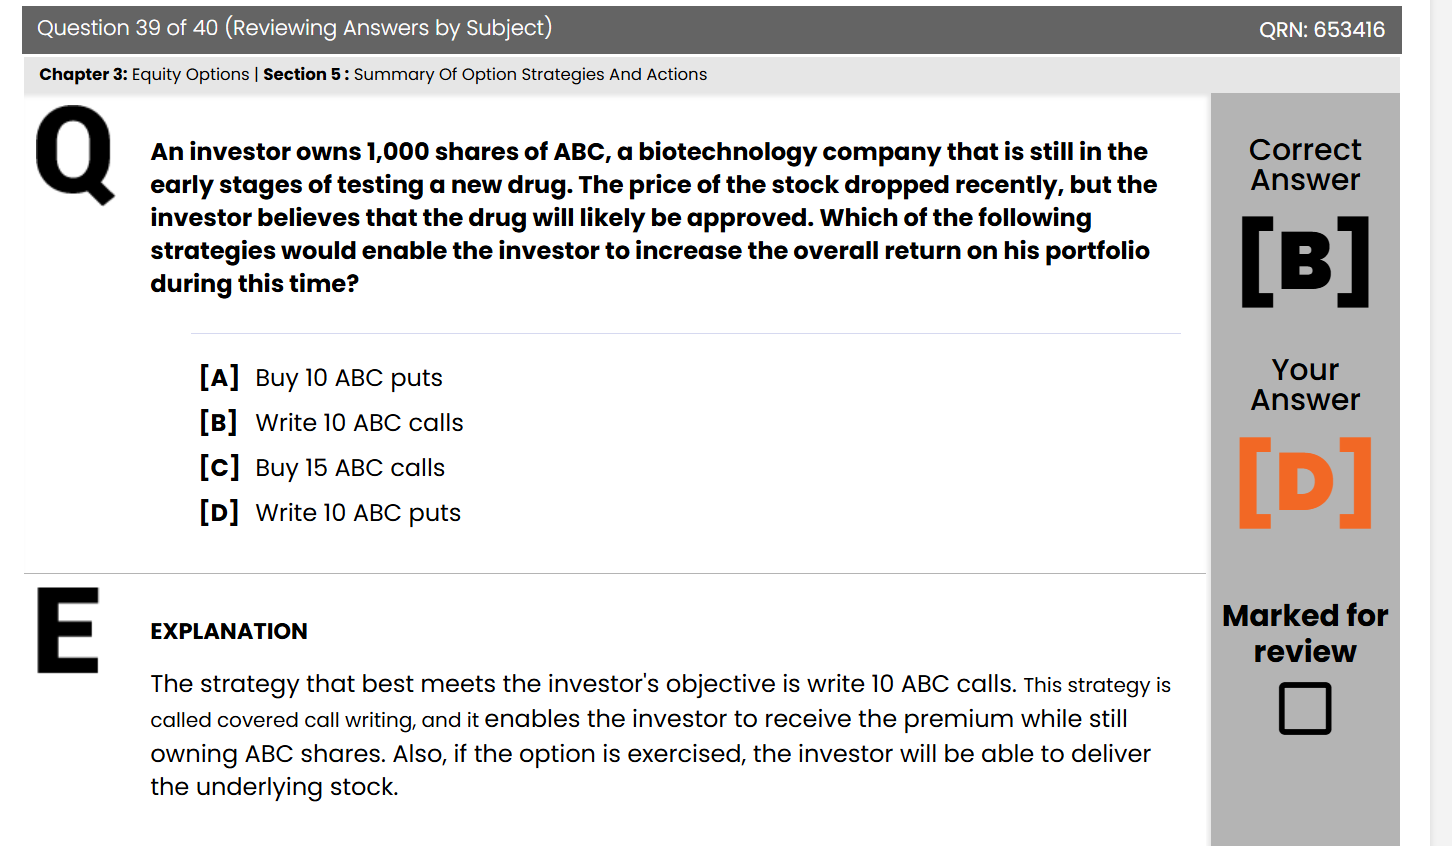Click the Question 39 of 40 header

click(x=294, y=28)
